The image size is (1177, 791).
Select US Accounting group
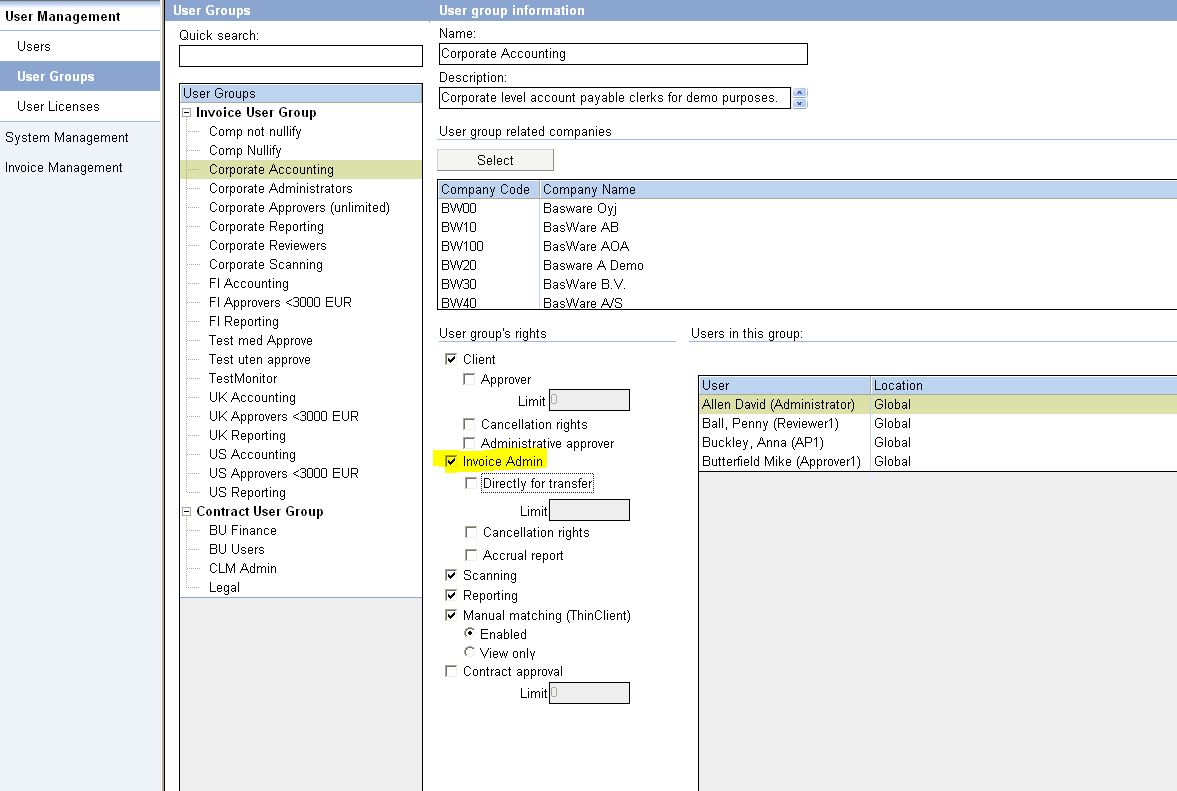tap(252, 455)
